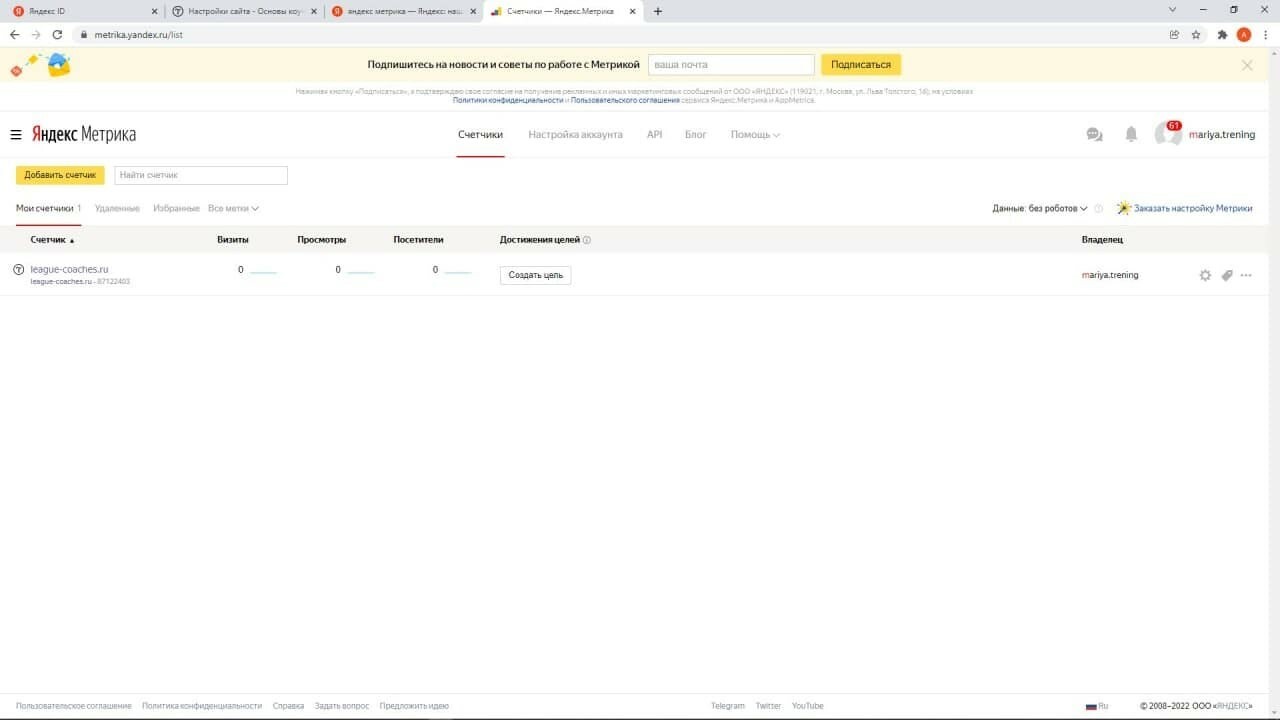Open Пользовательское соглашение footer link
This screenshot has height=720, width=1280.
73,706
